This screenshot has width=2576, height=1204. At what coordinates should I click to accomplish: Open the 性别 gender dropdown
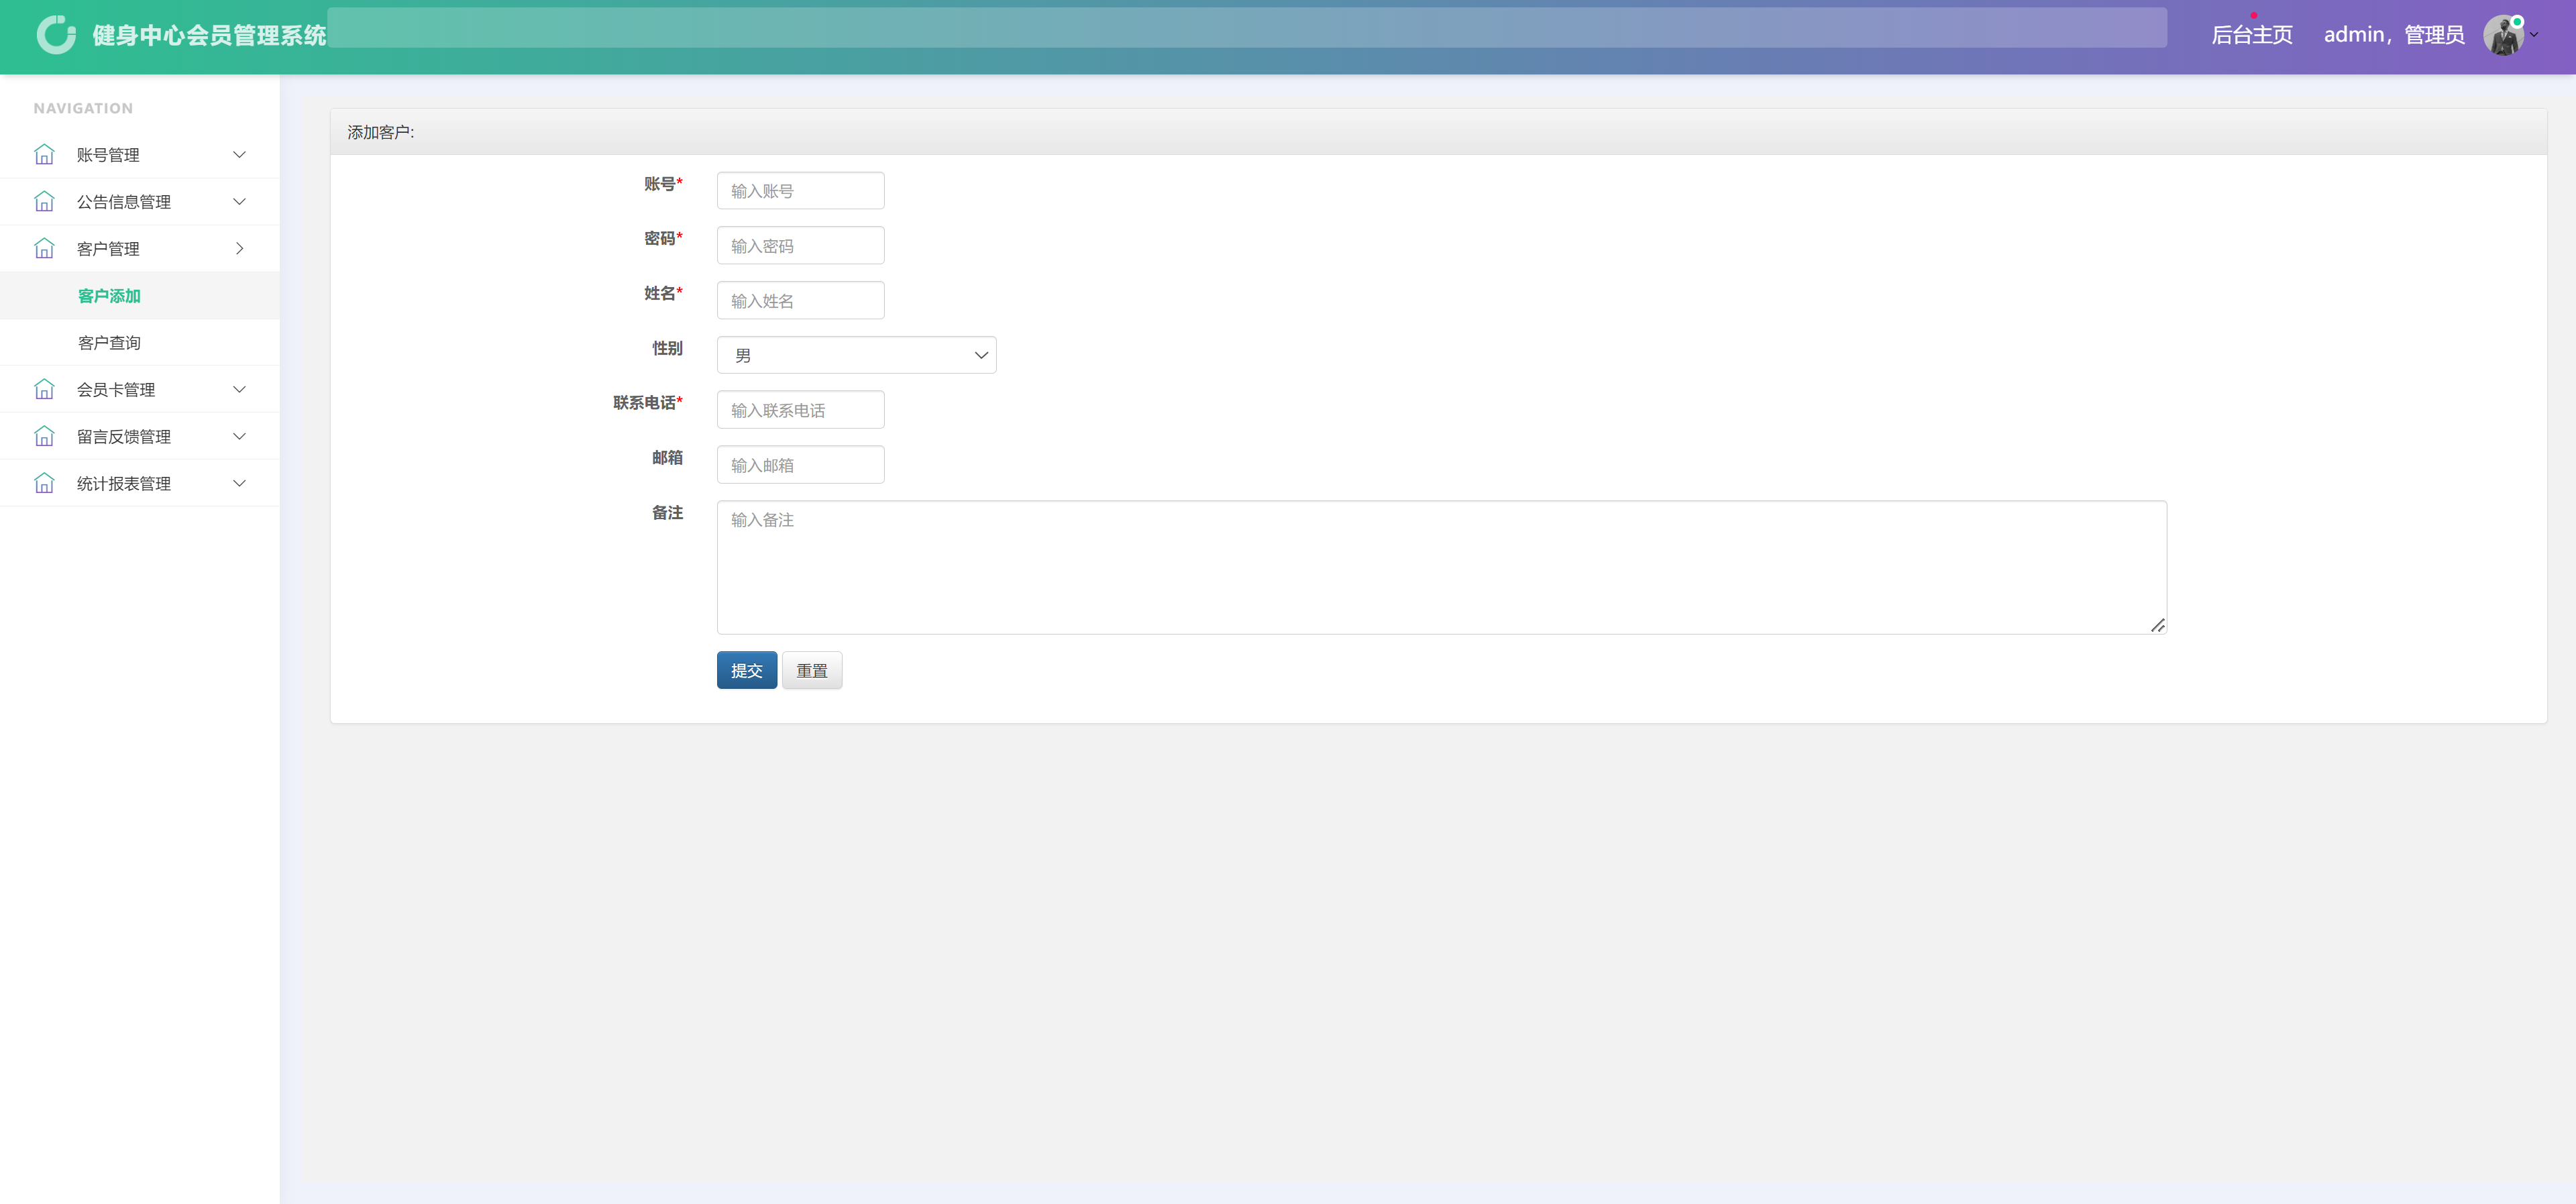tap(855, 354)
